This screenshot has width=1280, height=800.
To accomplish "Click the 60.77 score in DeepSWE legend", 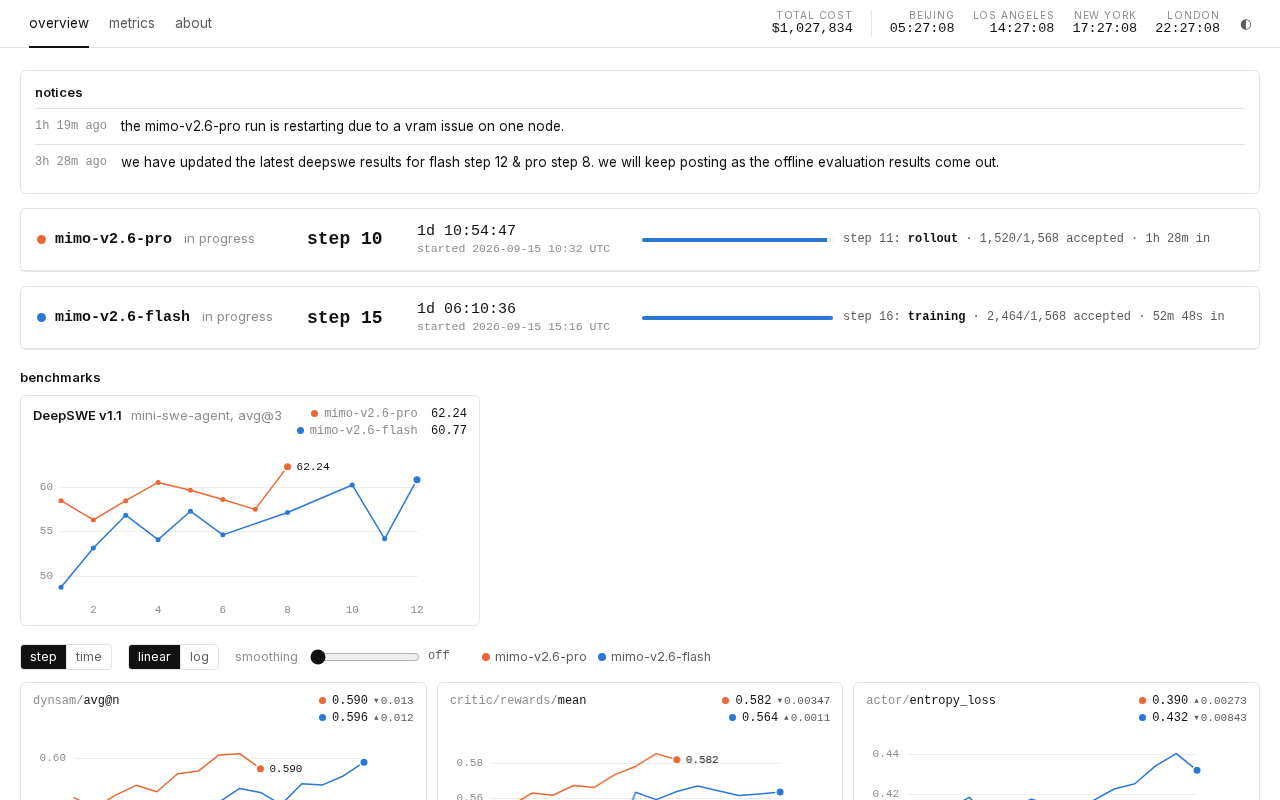I will [x=449, y=431].
